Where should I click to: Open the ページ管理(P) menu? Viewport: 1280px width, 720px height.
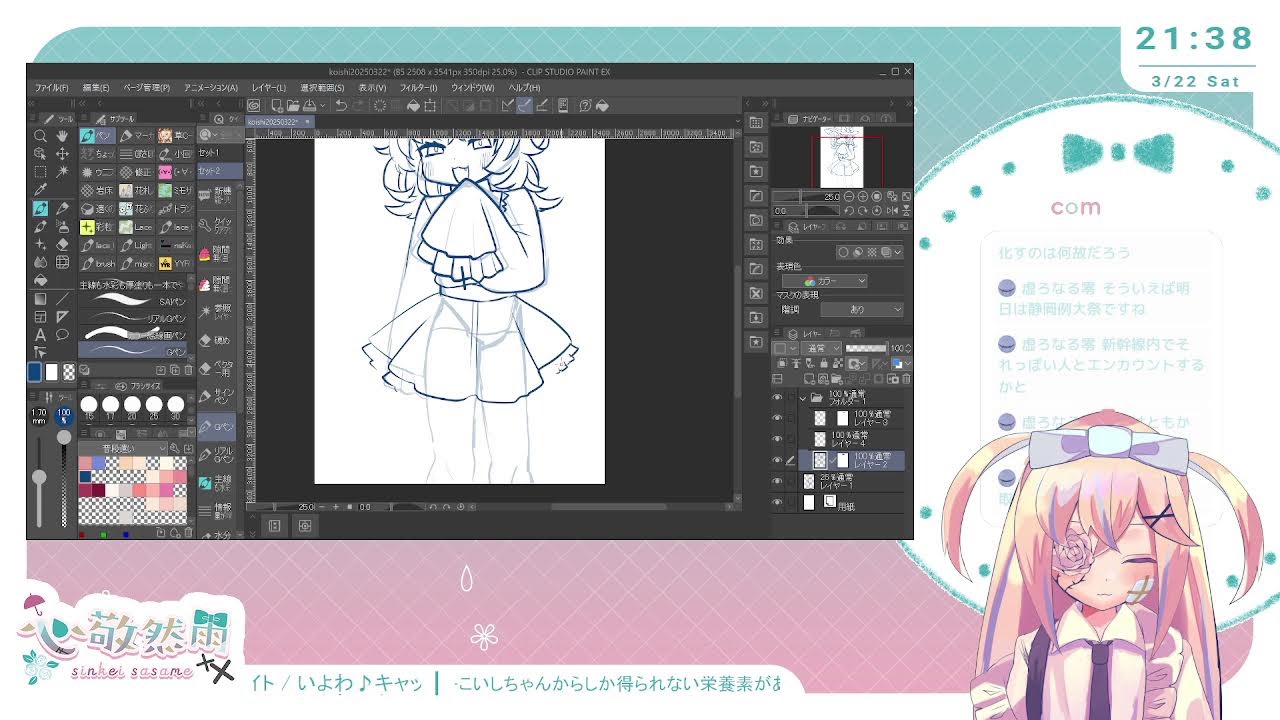pyautogui.click(x=146, y=88)
